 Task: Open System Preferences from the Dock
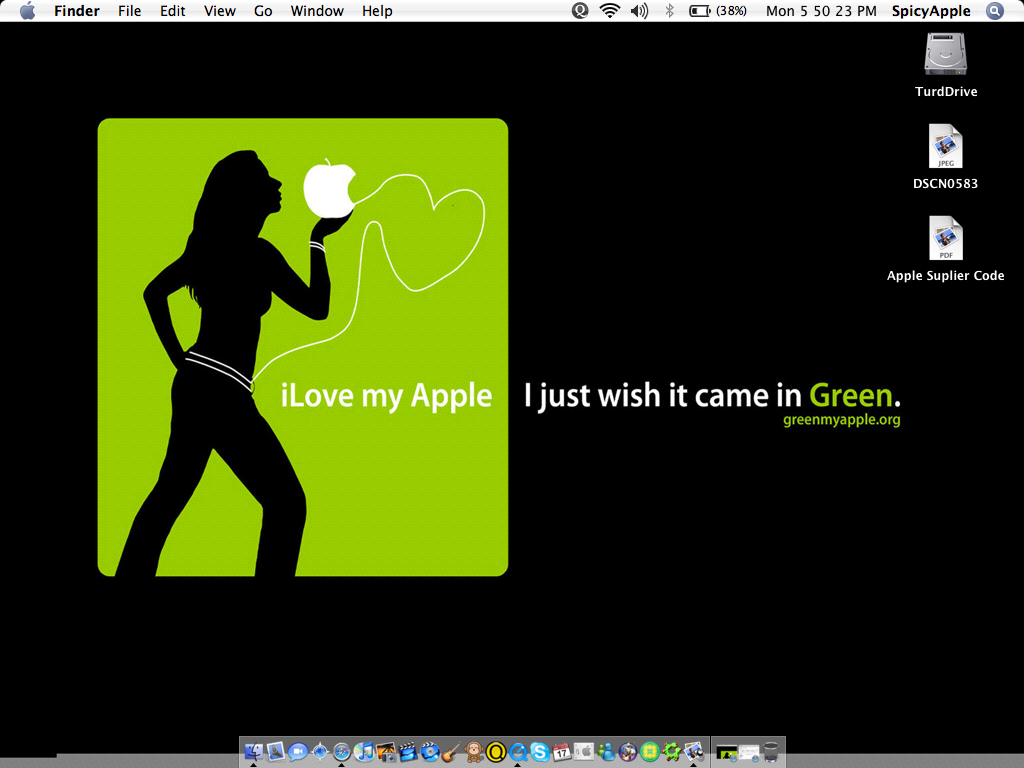click(x=584, y=752)
